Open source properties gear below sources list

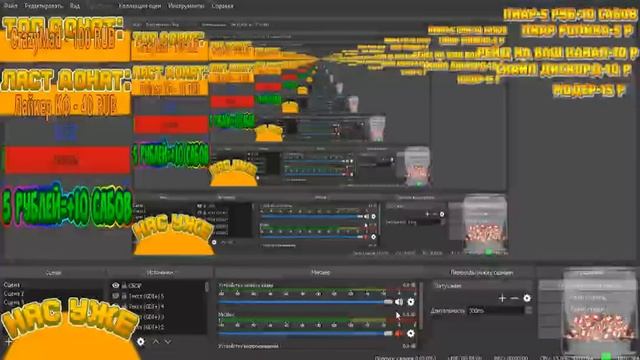(140, 341)
